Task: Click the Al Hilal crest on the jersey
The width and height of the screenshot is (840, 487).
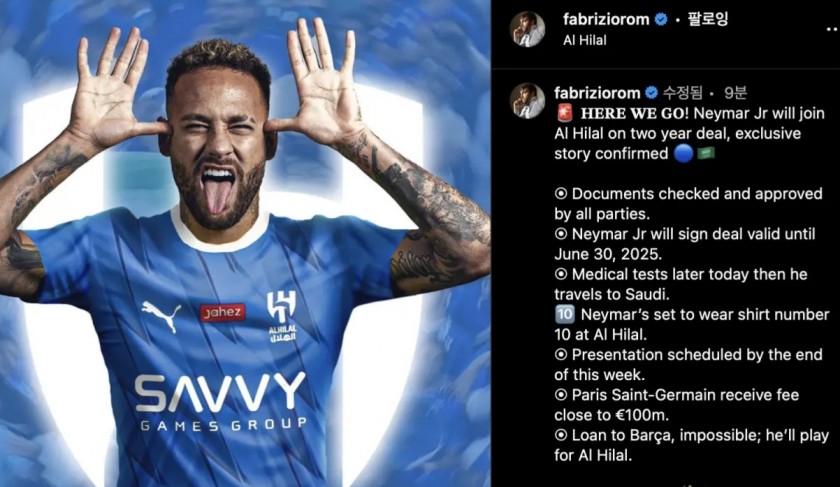Action: [x=282, y=316]
